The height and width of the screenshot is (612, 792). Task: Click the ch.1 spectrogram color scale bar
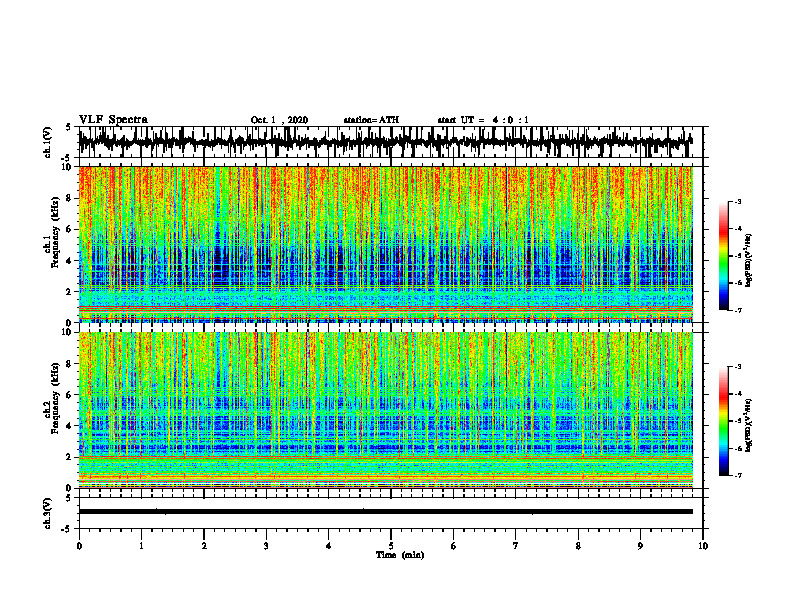click(x=724, y=256)
